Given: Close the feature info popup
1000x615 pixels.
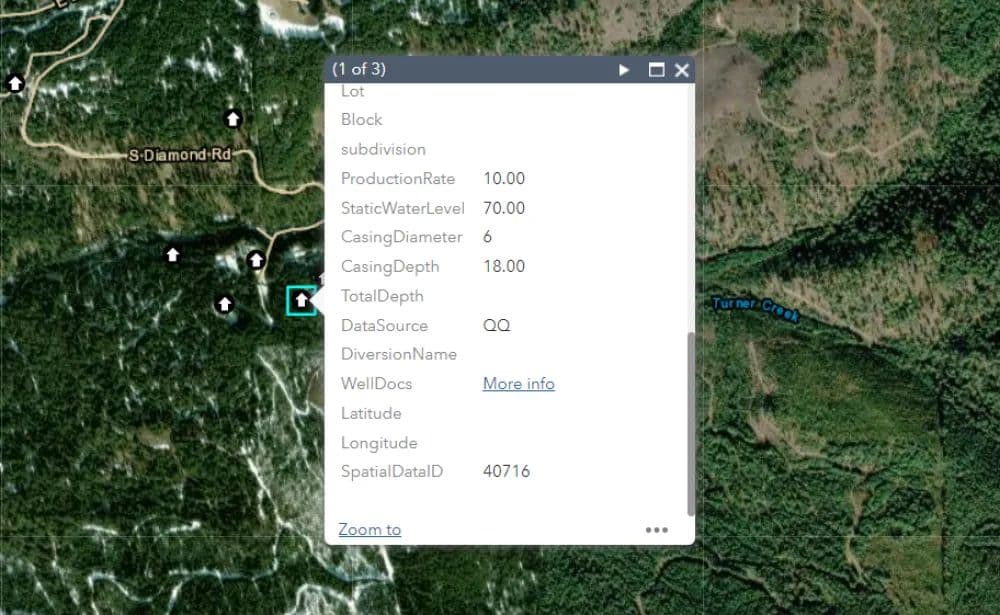Looking at the screenshot, I should [682, 70].
